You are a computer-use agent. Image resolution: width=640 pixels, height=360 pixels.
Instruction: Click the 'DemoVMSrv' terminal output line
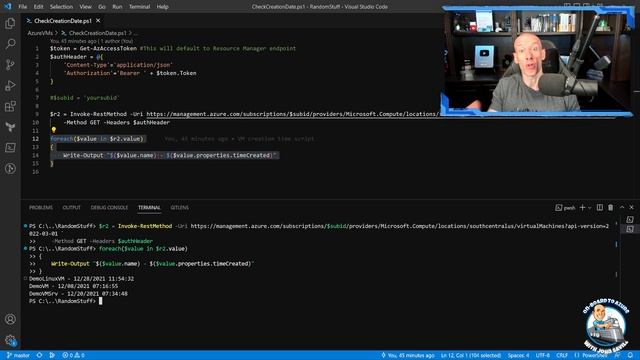[78, 293]
